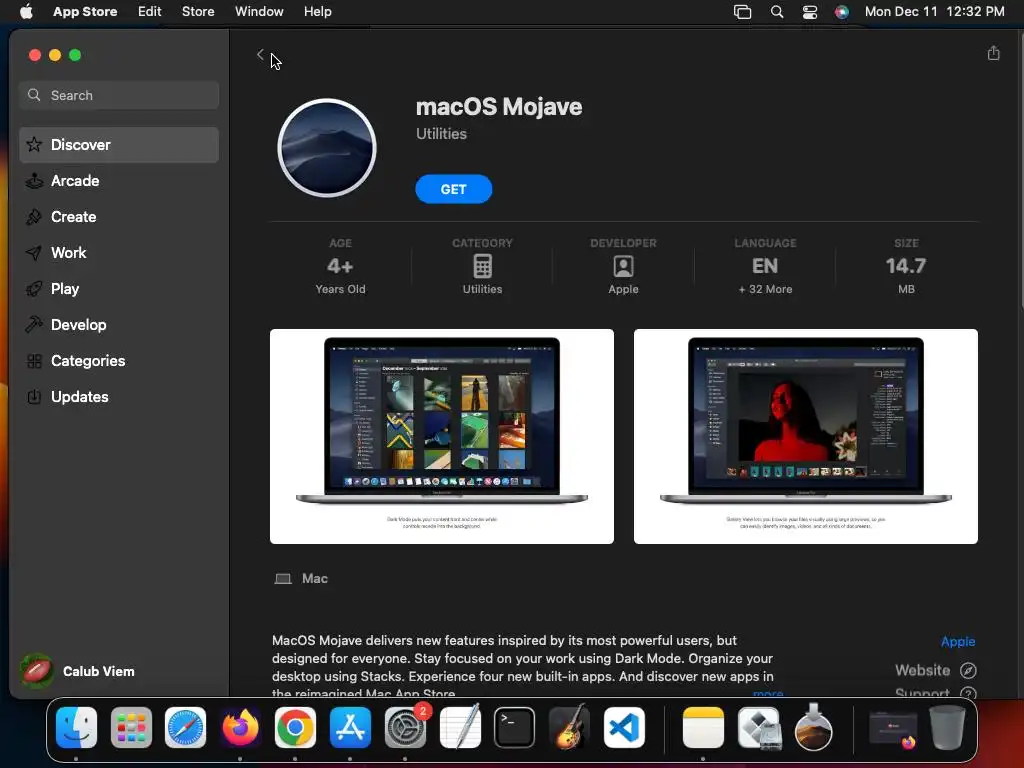Open Terminal from the Dock
1024x768 pixels.
515,728
